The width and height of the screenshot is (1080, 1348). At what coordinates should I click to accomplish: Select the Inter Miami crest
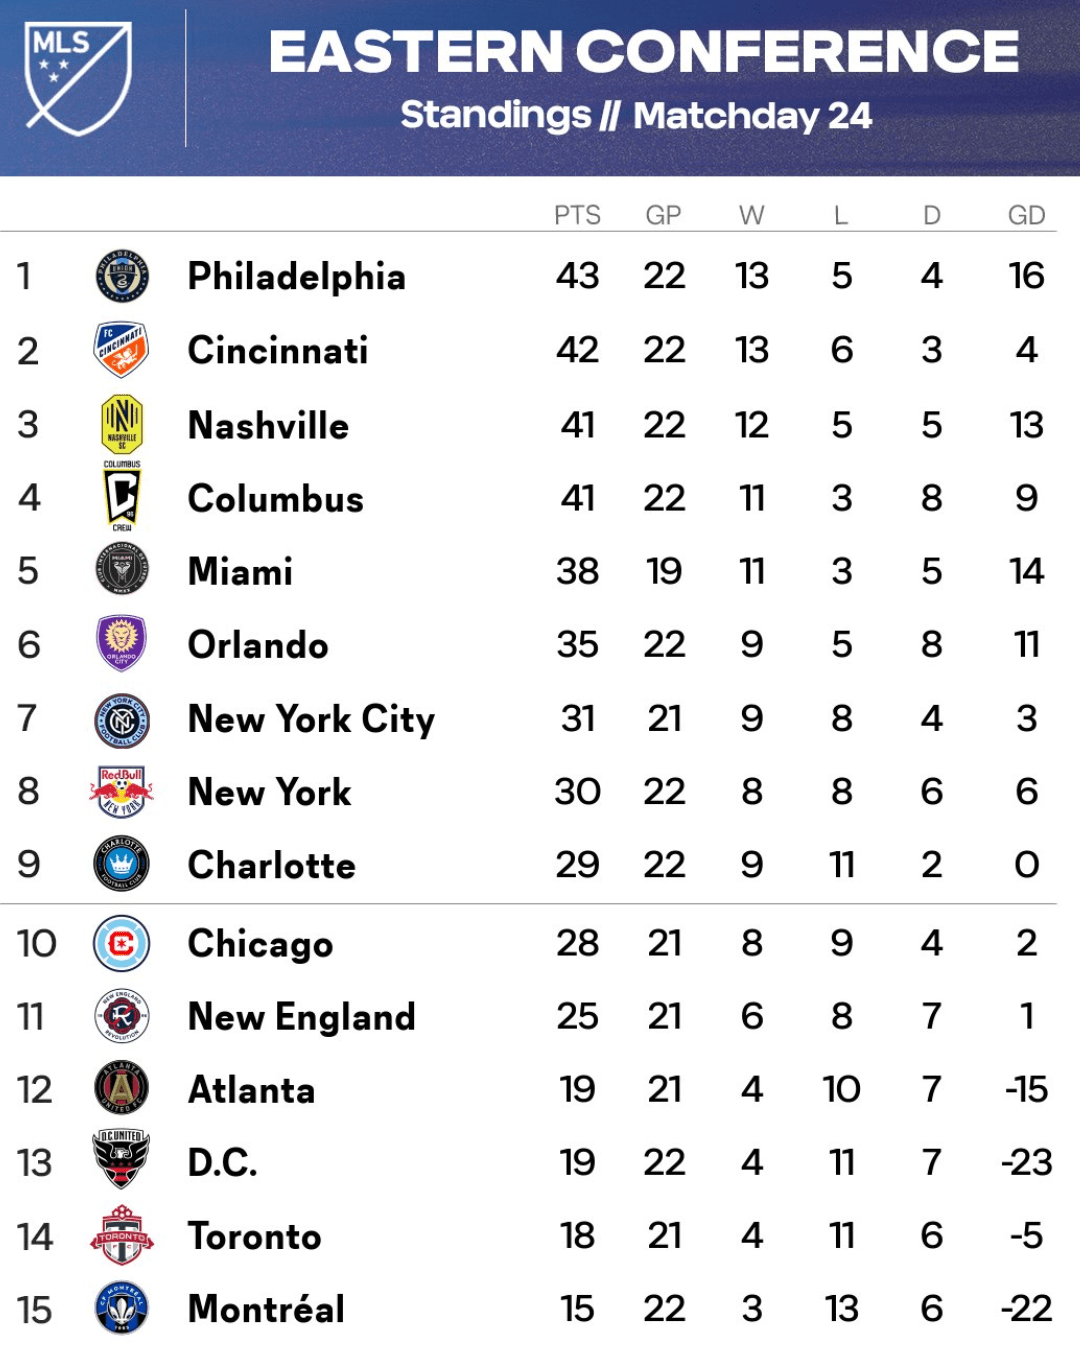[x=122, y=570]
